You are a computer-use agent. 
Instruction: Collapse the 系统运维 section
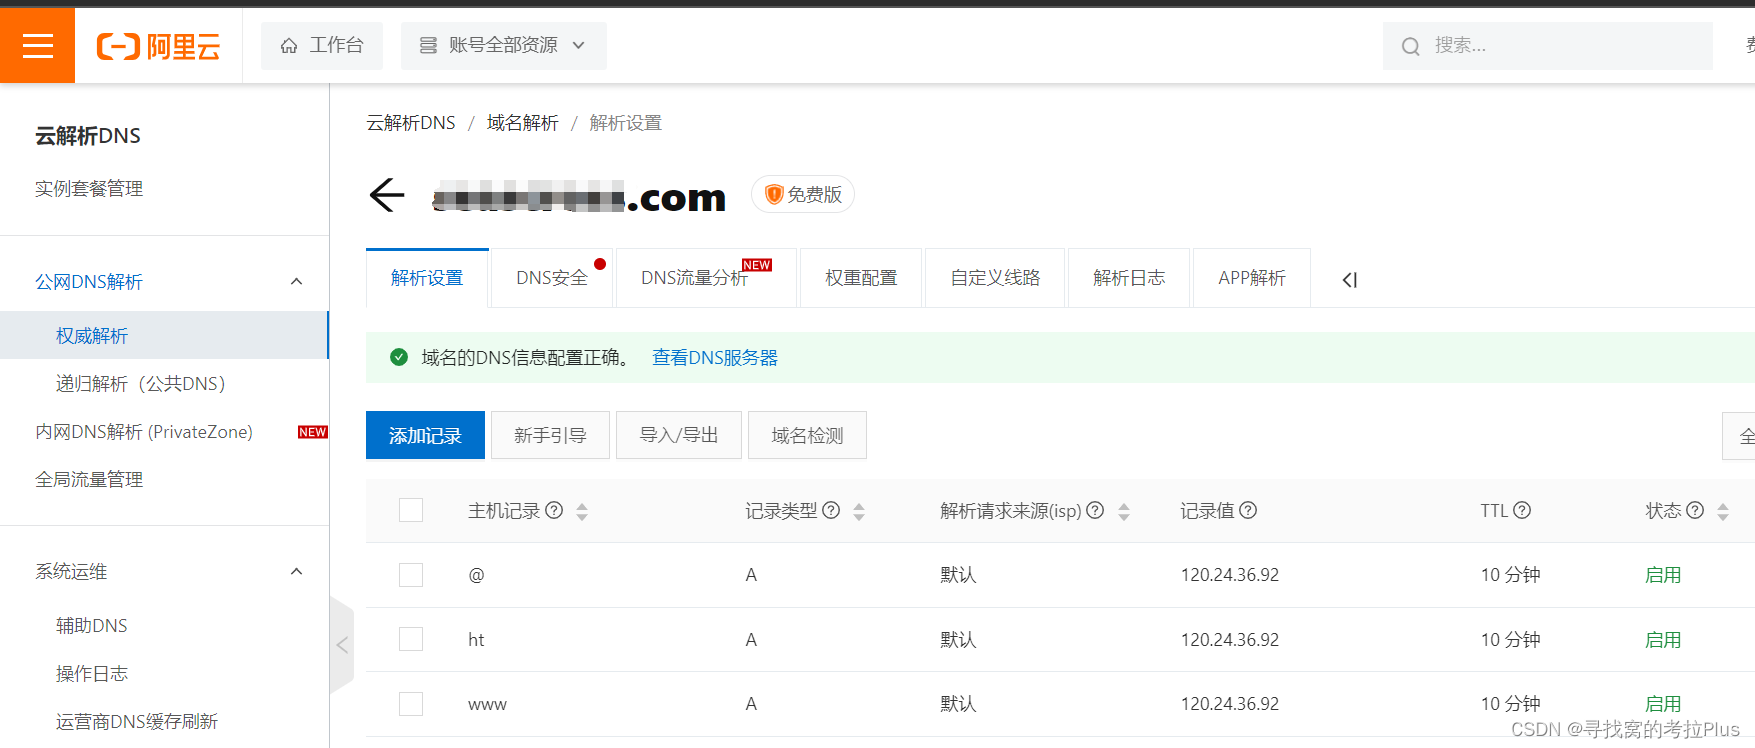296,571
